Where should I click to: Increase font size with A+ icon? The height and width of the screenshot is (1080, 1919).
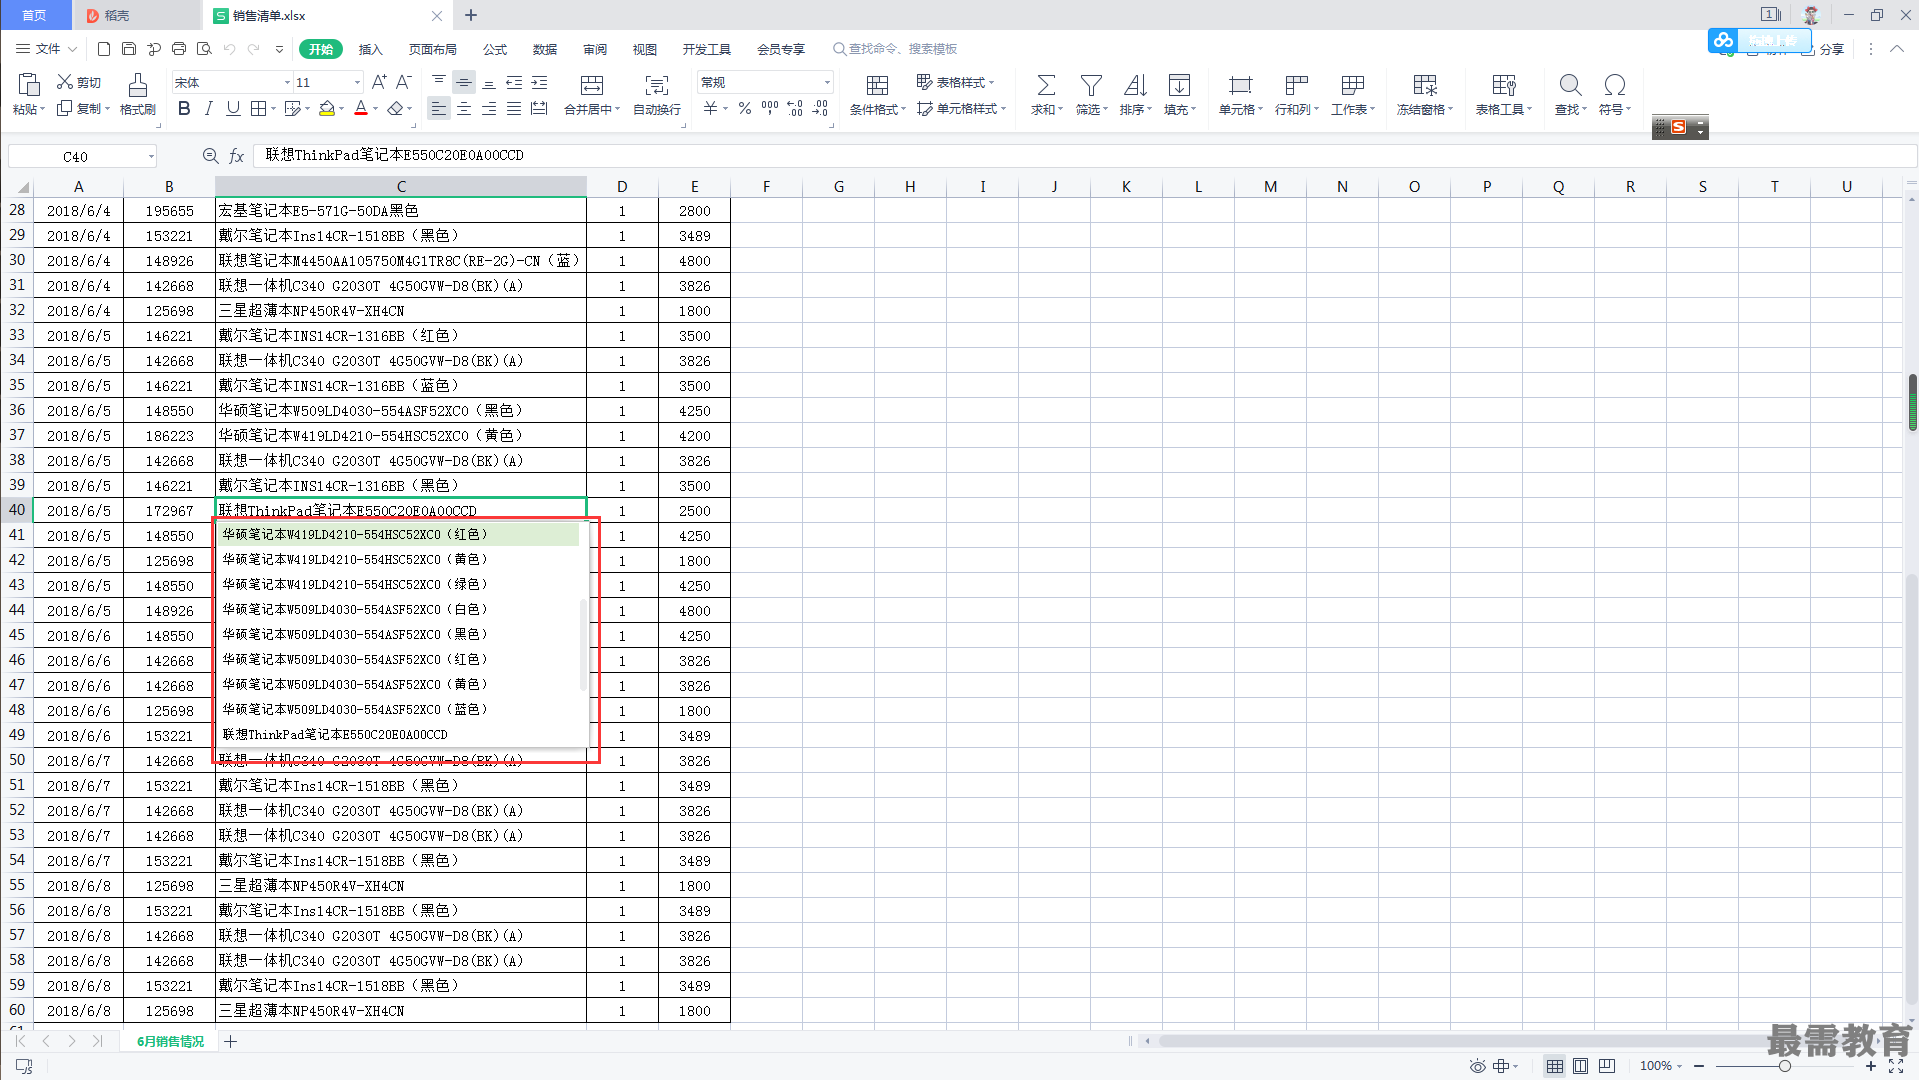click(379, 82)
